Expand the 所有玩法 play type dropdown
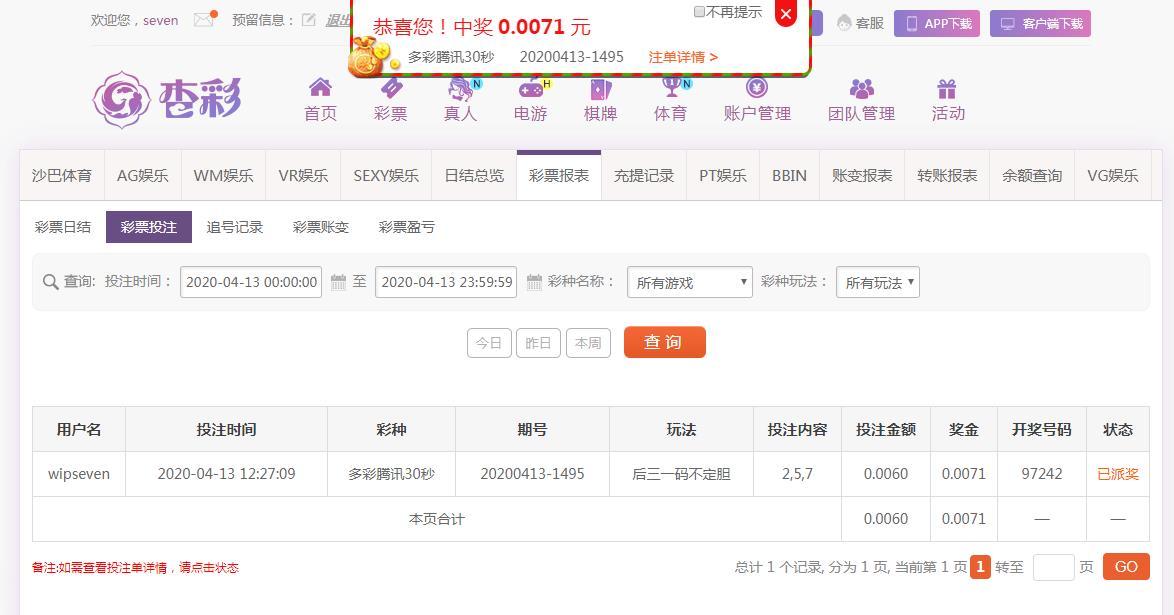 coord(877,283)
